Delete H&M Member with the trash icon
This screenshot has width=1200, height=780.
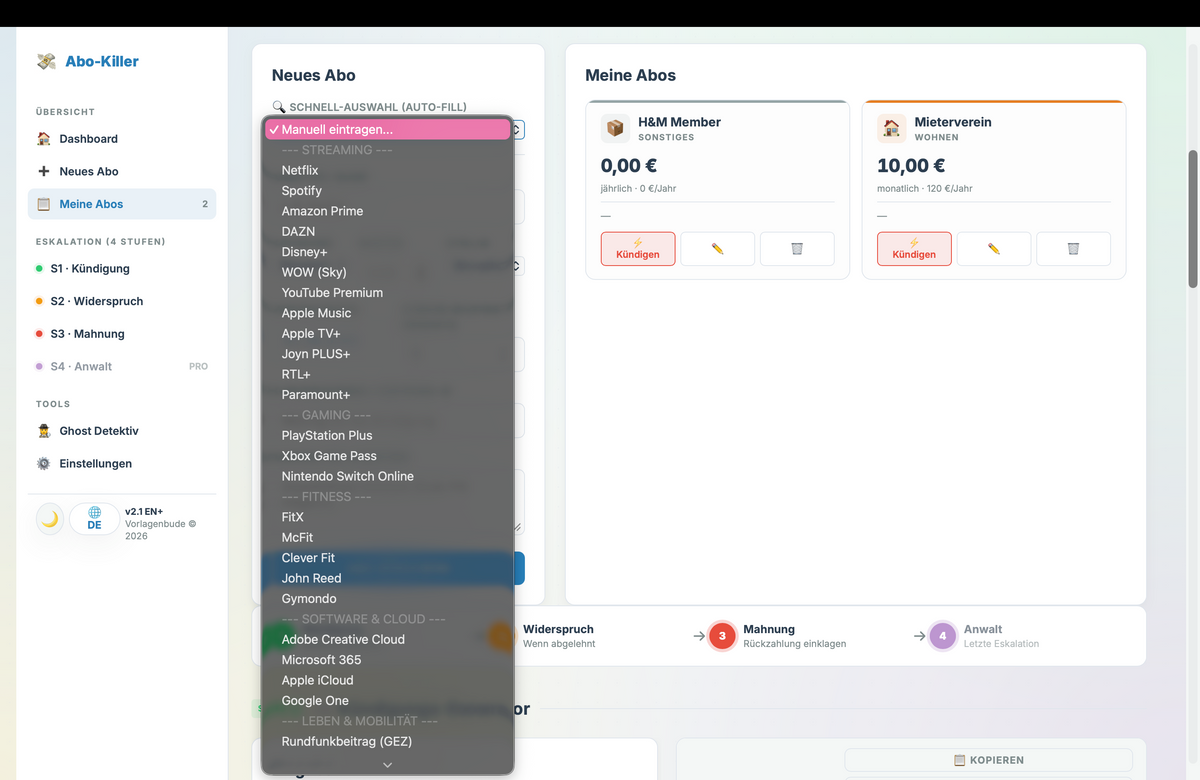pyautogui.click(x=797, y=249)
